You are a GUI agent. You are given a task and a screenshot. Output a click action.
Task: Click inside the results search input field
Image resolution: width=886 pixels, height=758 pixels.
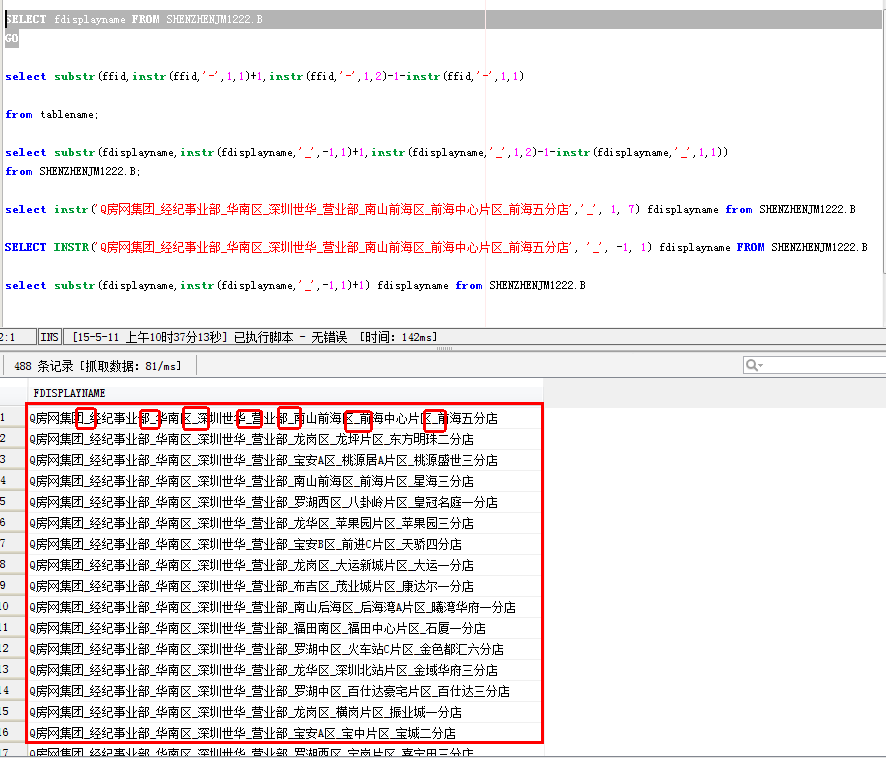coord(824,365)
